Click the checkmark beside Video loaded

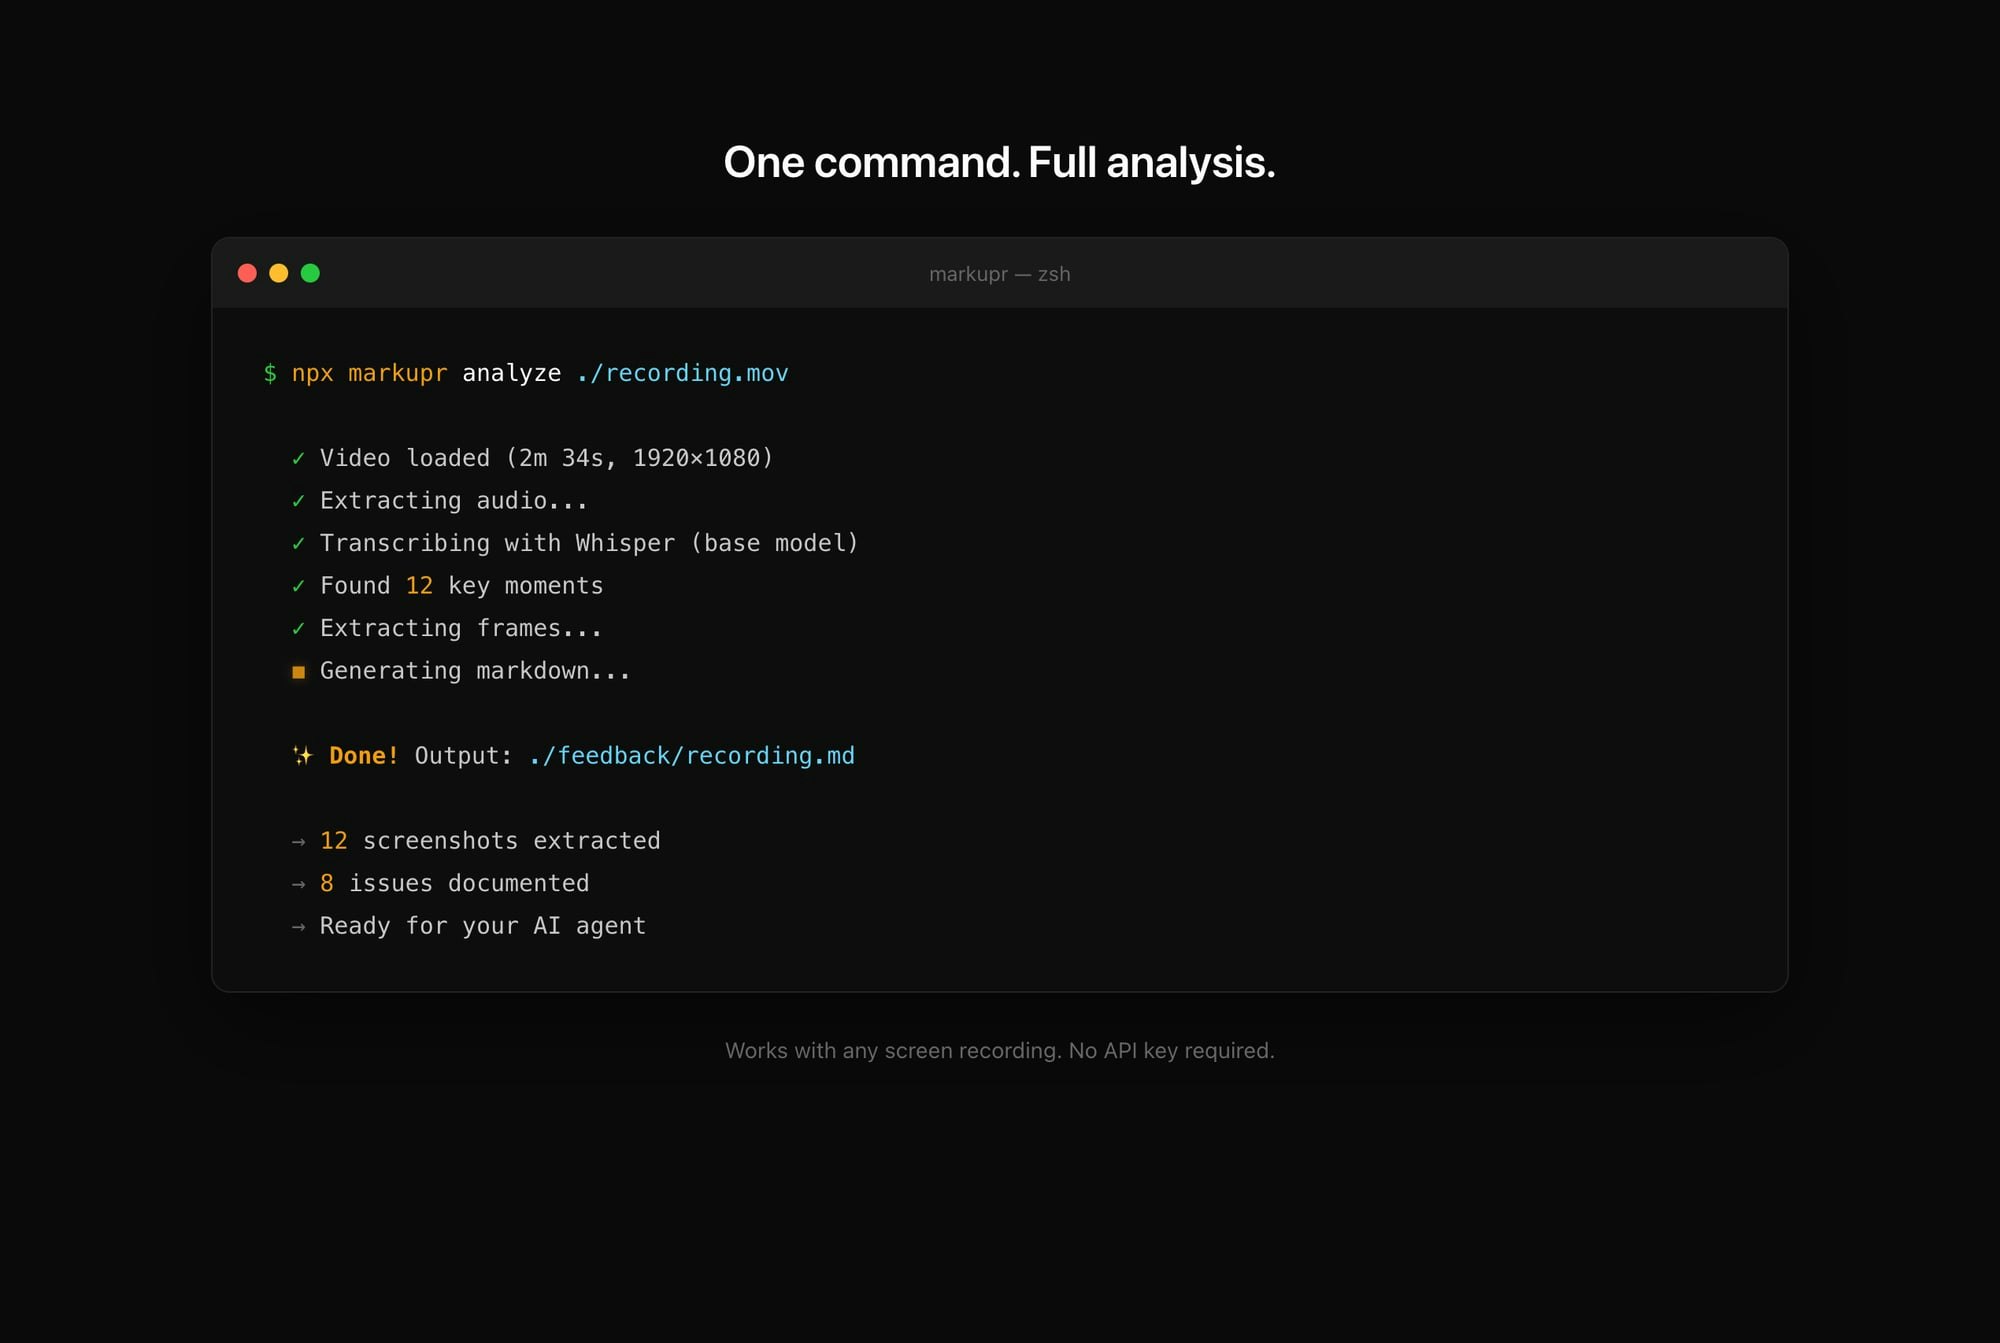(x=298, y=459)
